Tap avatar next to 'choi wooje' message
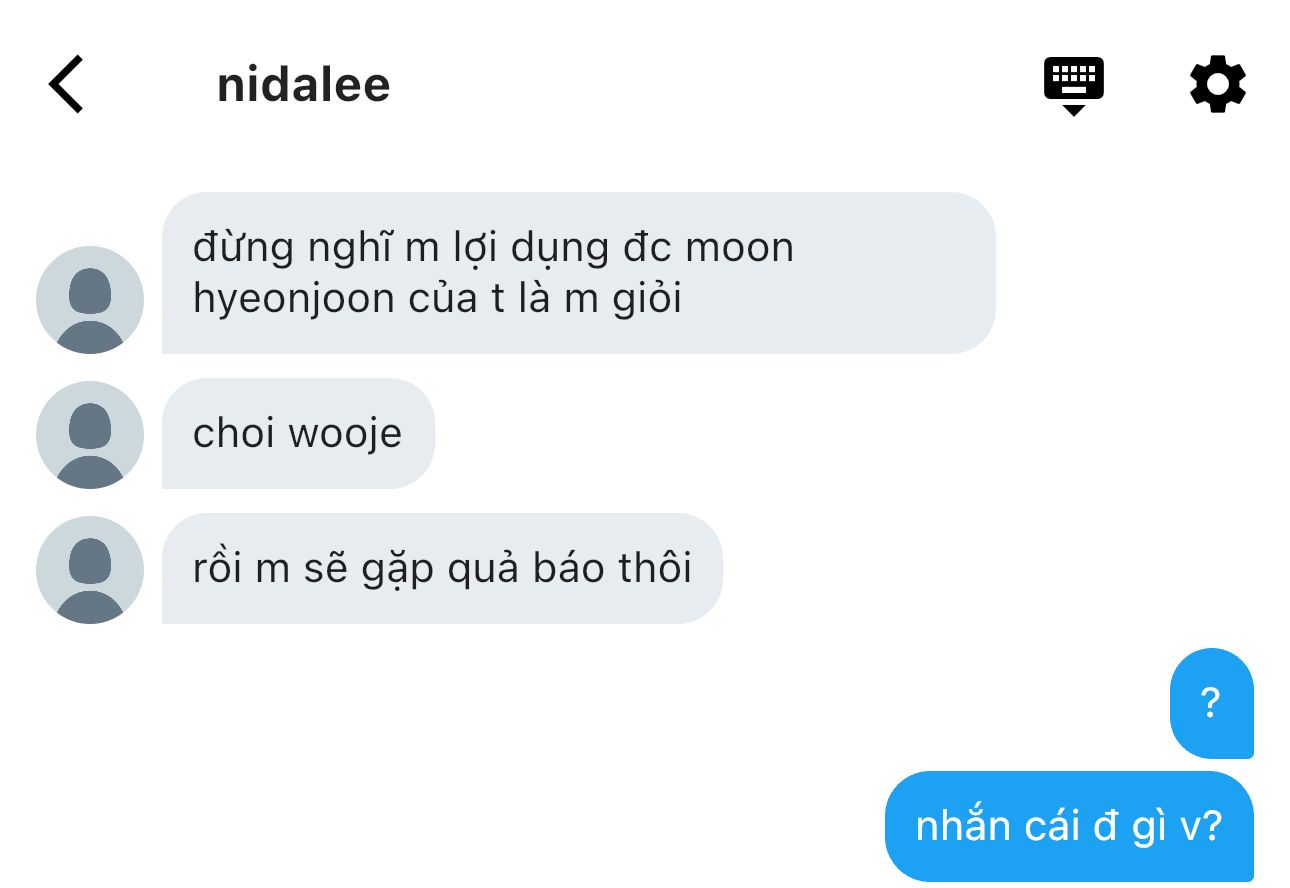This screenshot has height=888, width=1290. tap(90, 435)
